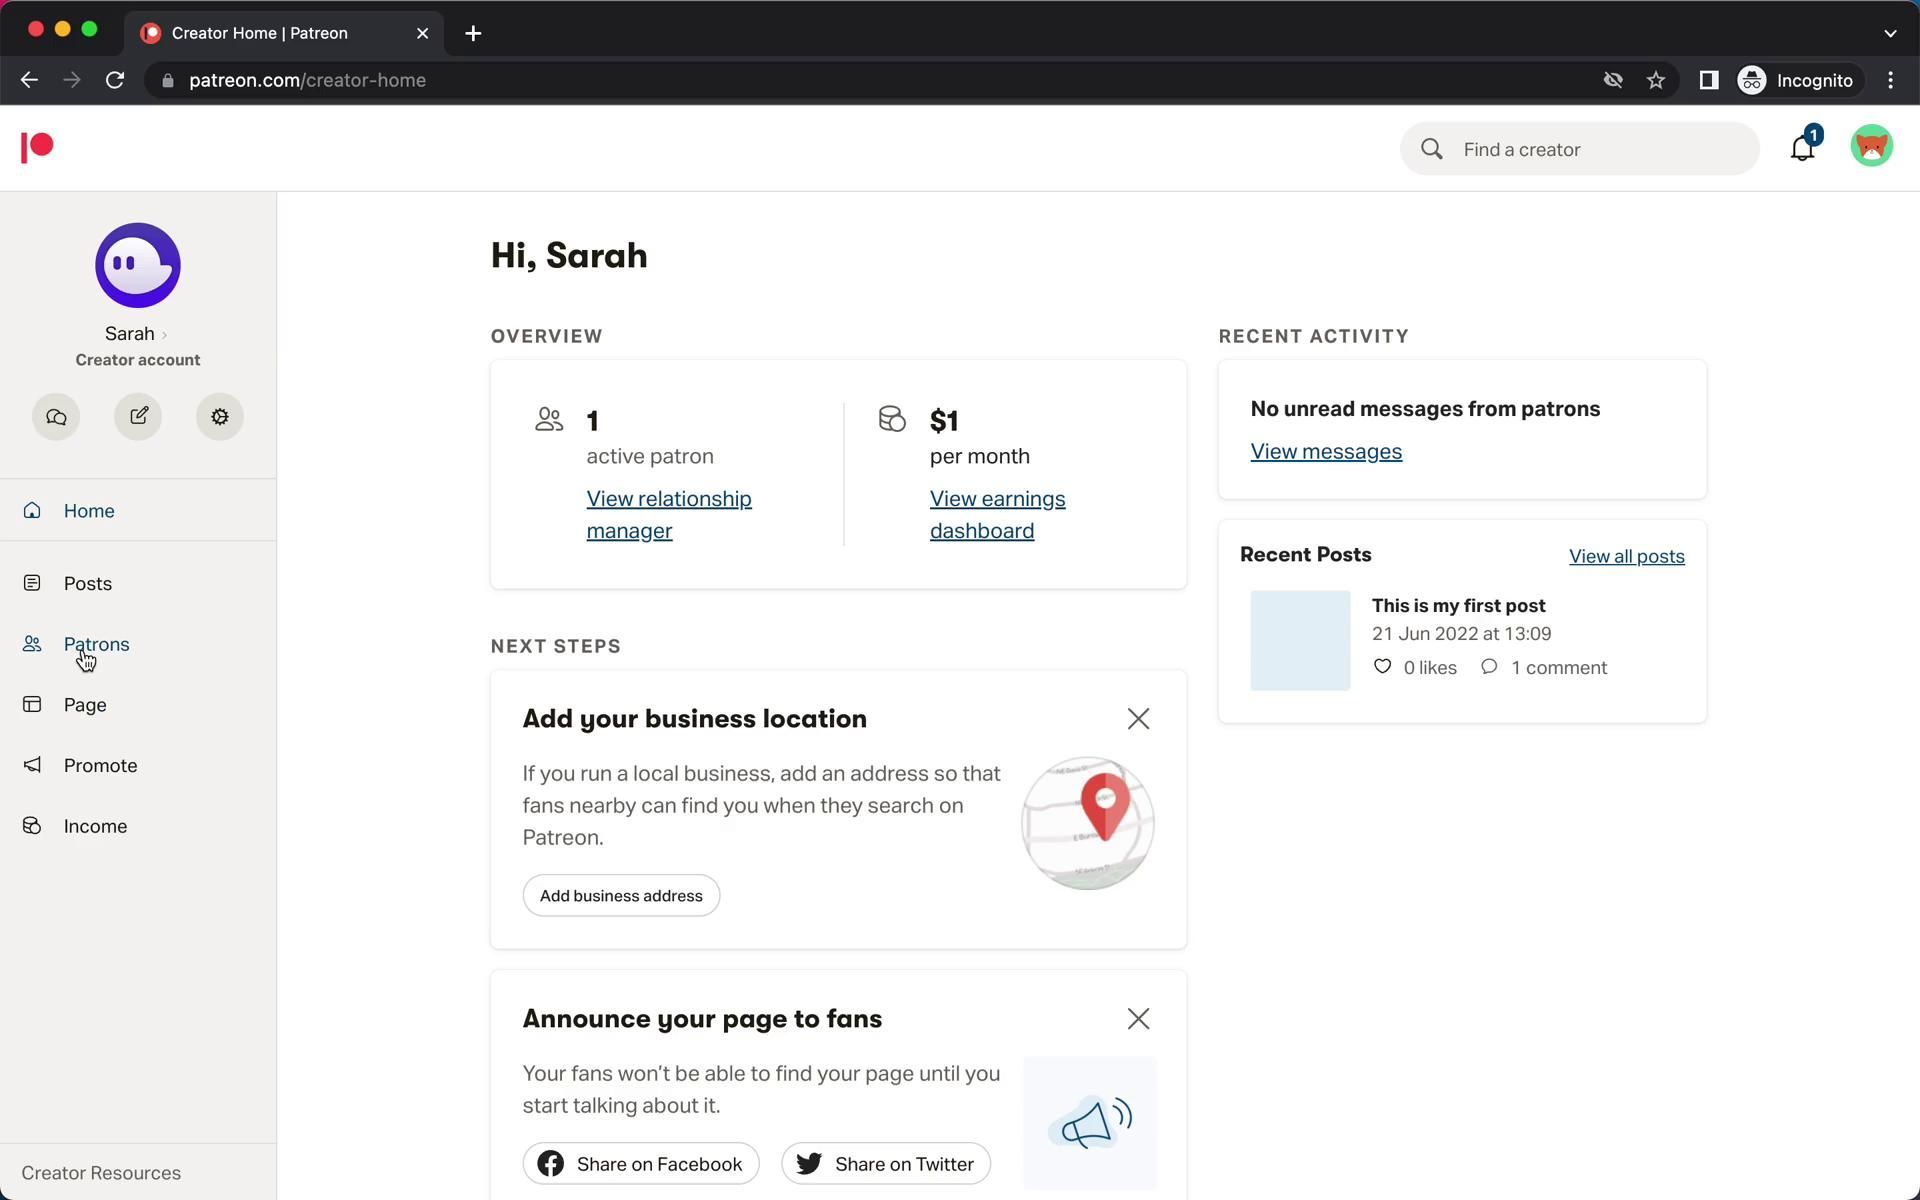Image resolution: width=1920 pixels, height=1200 pixels.
Task: Open the first post thumbnail
Action: pyautogui.click(x=1300, y=640)
